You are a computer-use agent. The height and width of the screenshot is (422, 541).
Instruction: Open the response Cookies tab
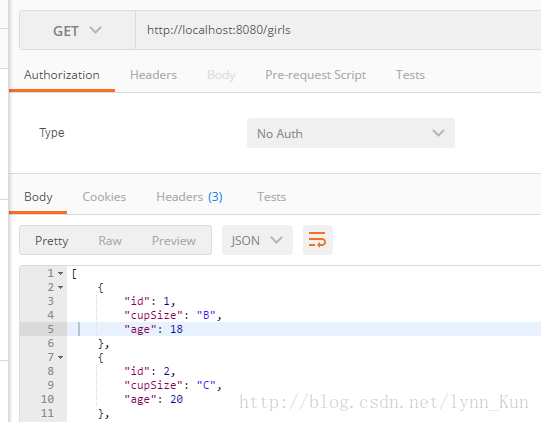(x=104, y=197)
